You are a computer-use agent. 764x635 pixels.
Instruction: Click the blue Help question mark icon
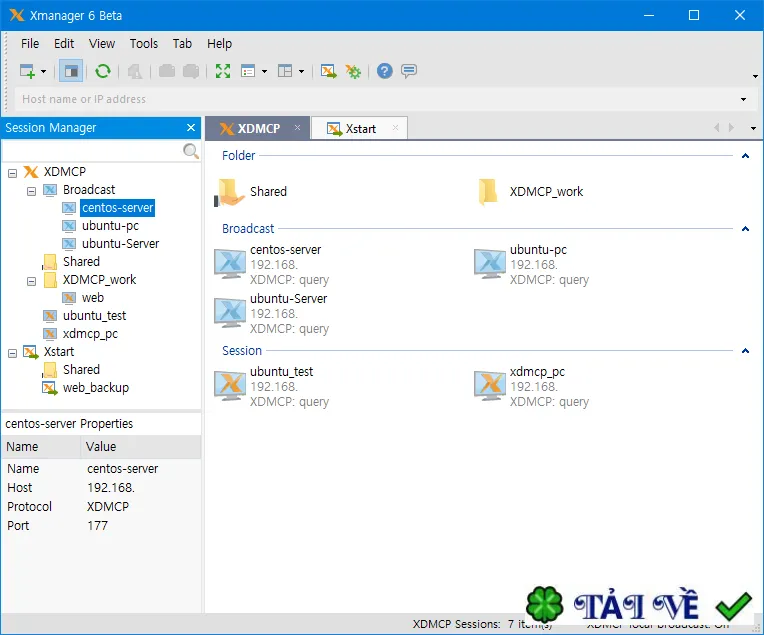point(384,71)
